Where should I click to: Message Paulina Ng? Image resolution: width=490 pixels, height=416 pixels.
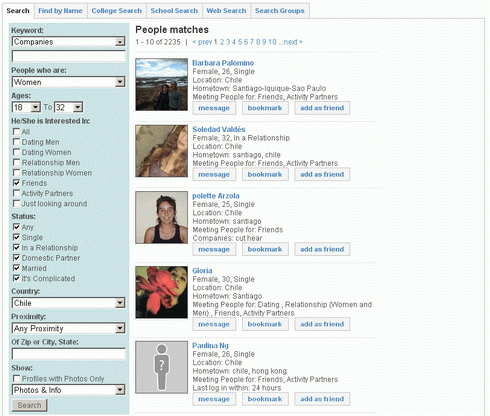(214, 399)
